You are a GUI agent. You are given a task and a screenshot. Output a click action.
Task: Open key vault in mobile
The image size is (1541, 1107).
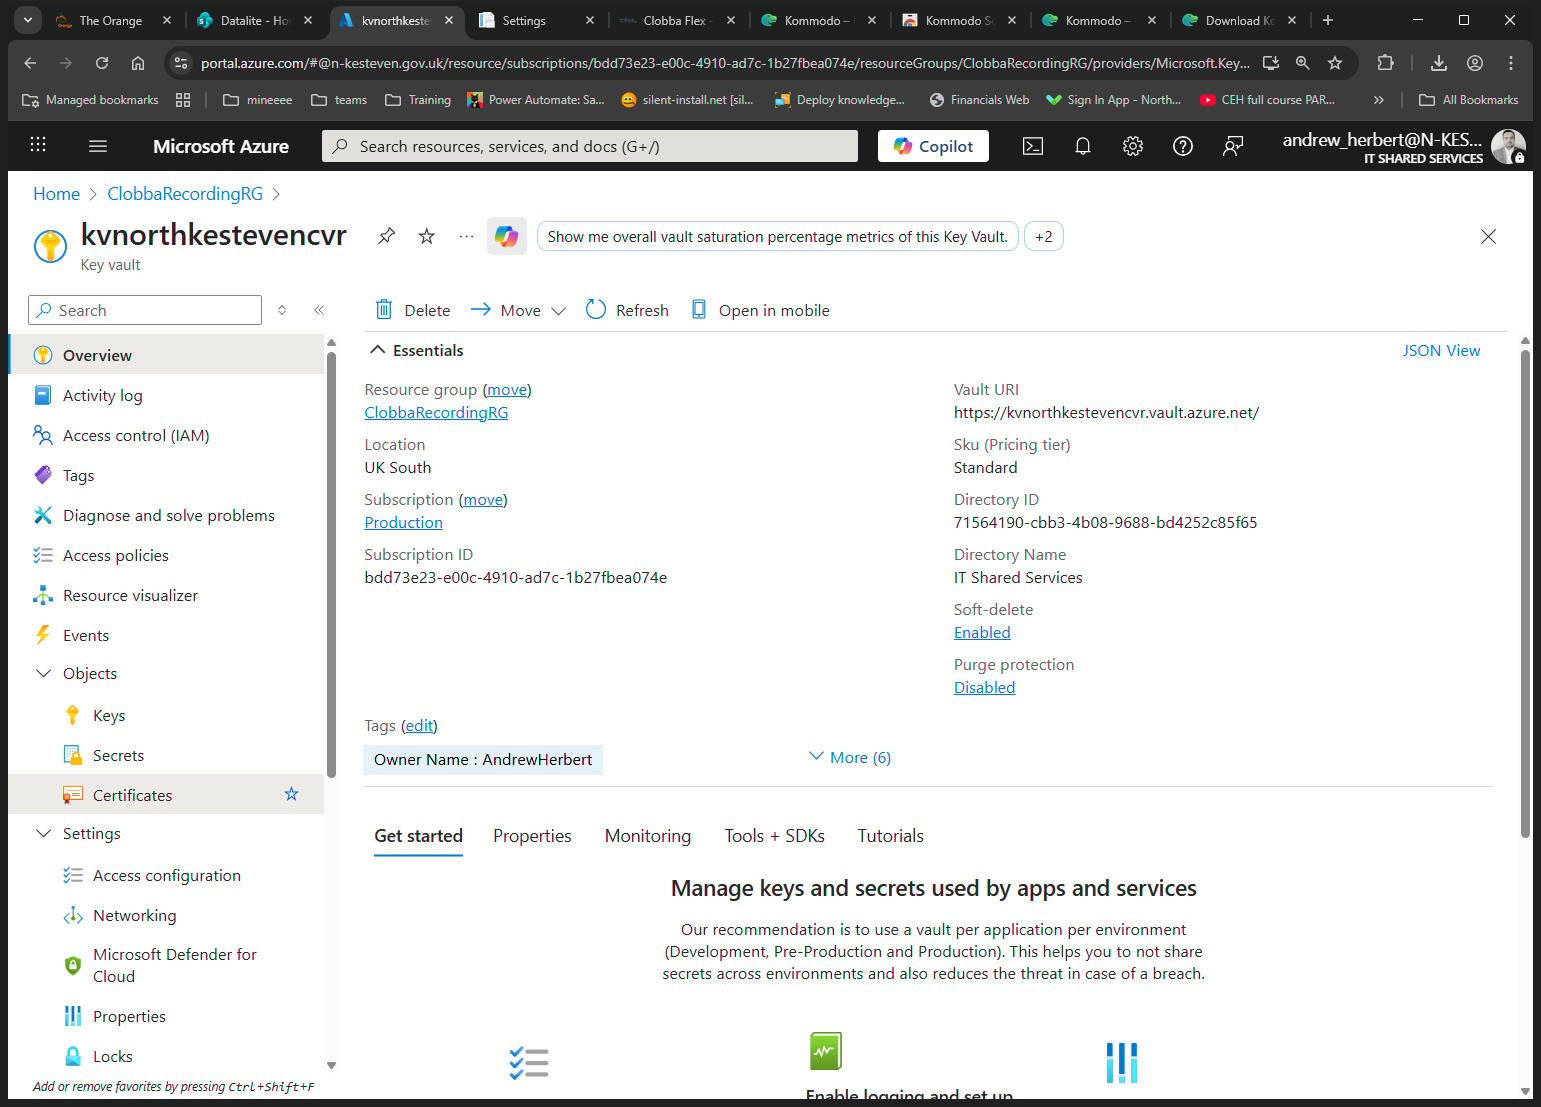tap(760, 310)
